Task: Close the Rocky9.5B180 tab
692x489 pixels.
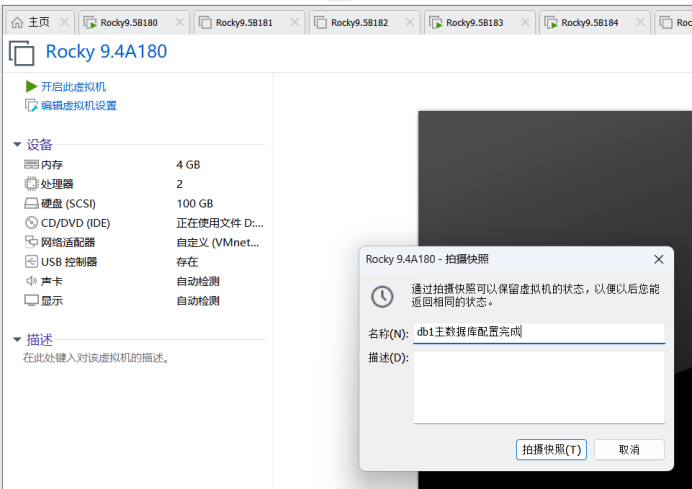Action: tap(179, 22)
